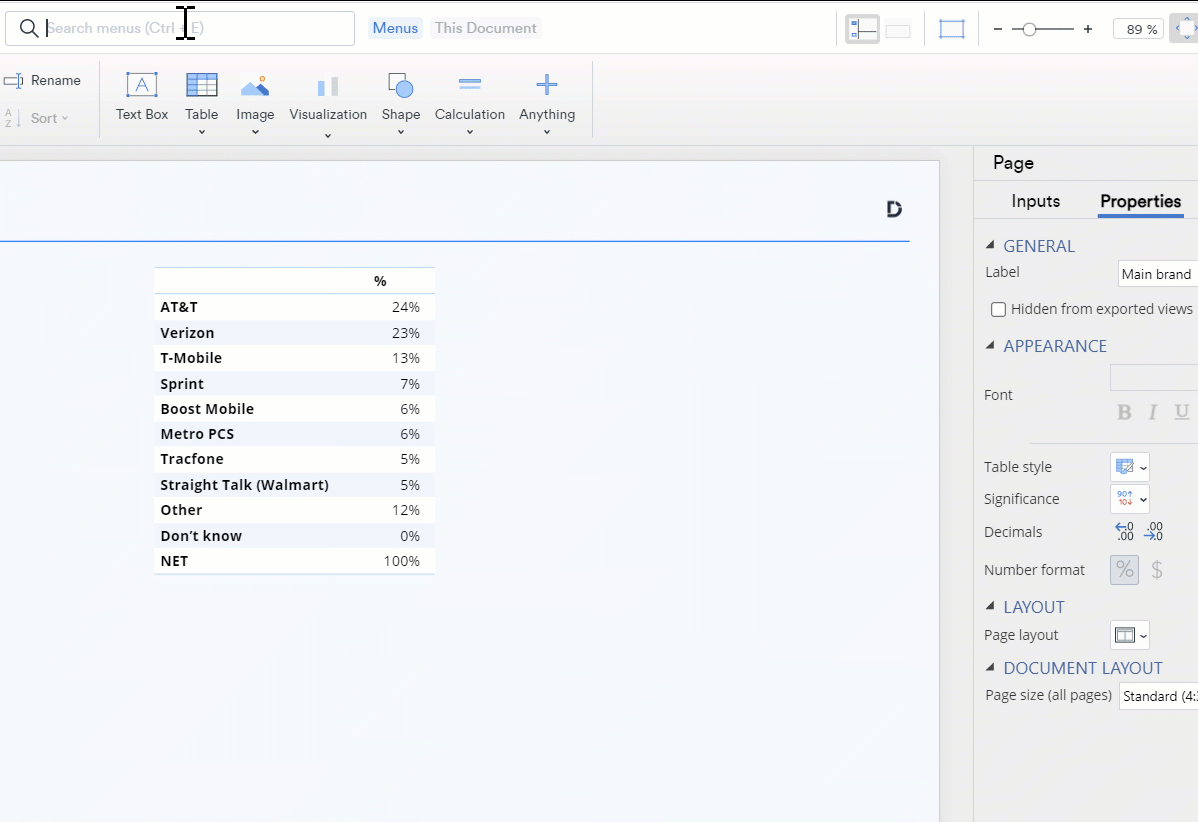Screen dimensions: 1198x822
Task: Select the Metro PCS row label
Action: (x=197, y=434)
